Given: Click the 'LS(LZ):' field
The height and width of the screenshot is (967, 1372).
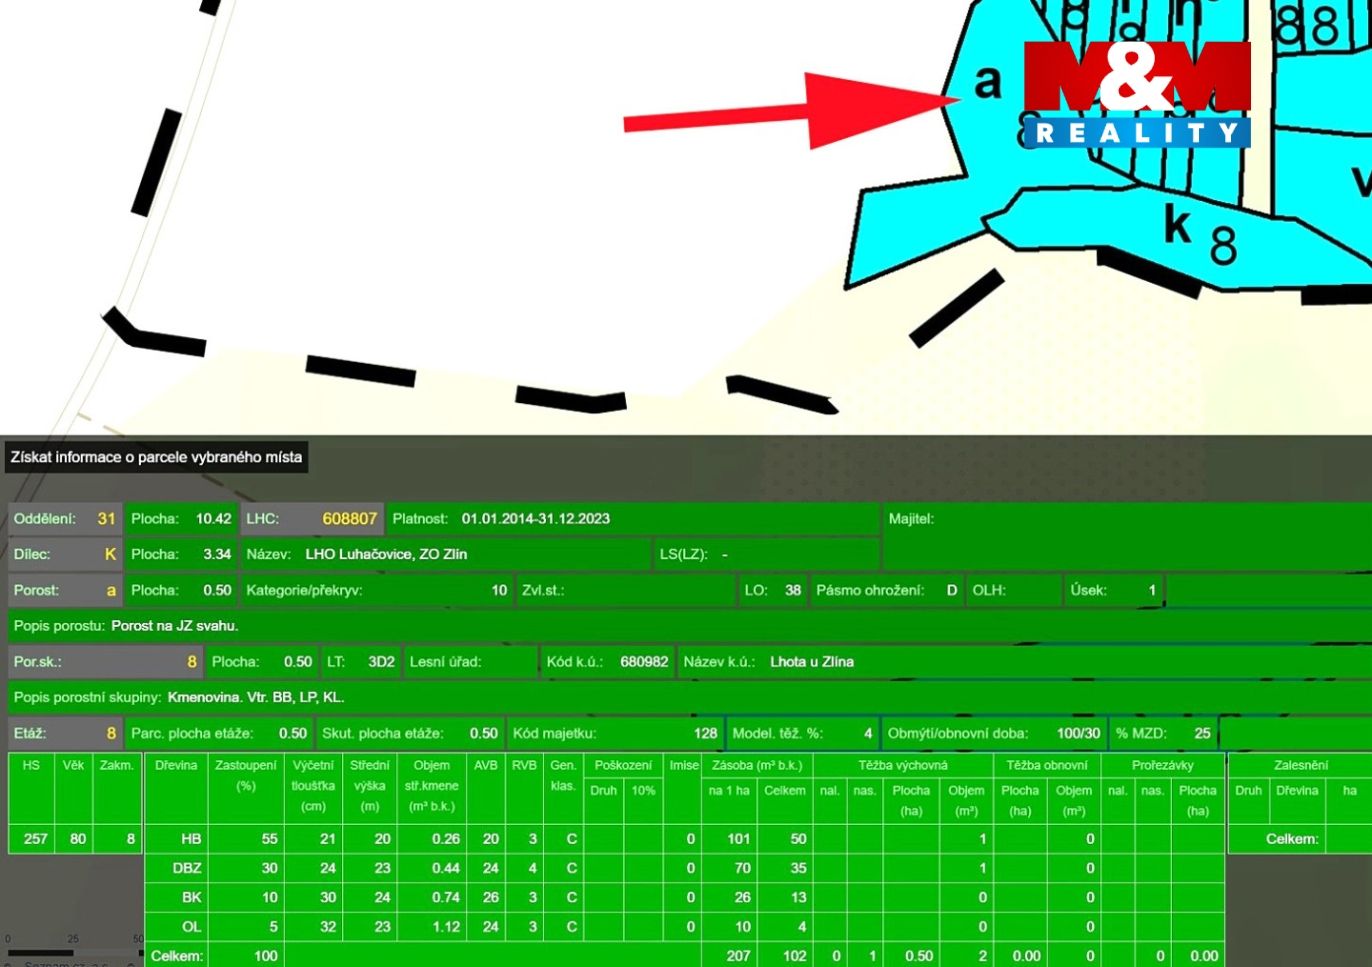Looking at the screenshot, I should [x=767, y=554].
